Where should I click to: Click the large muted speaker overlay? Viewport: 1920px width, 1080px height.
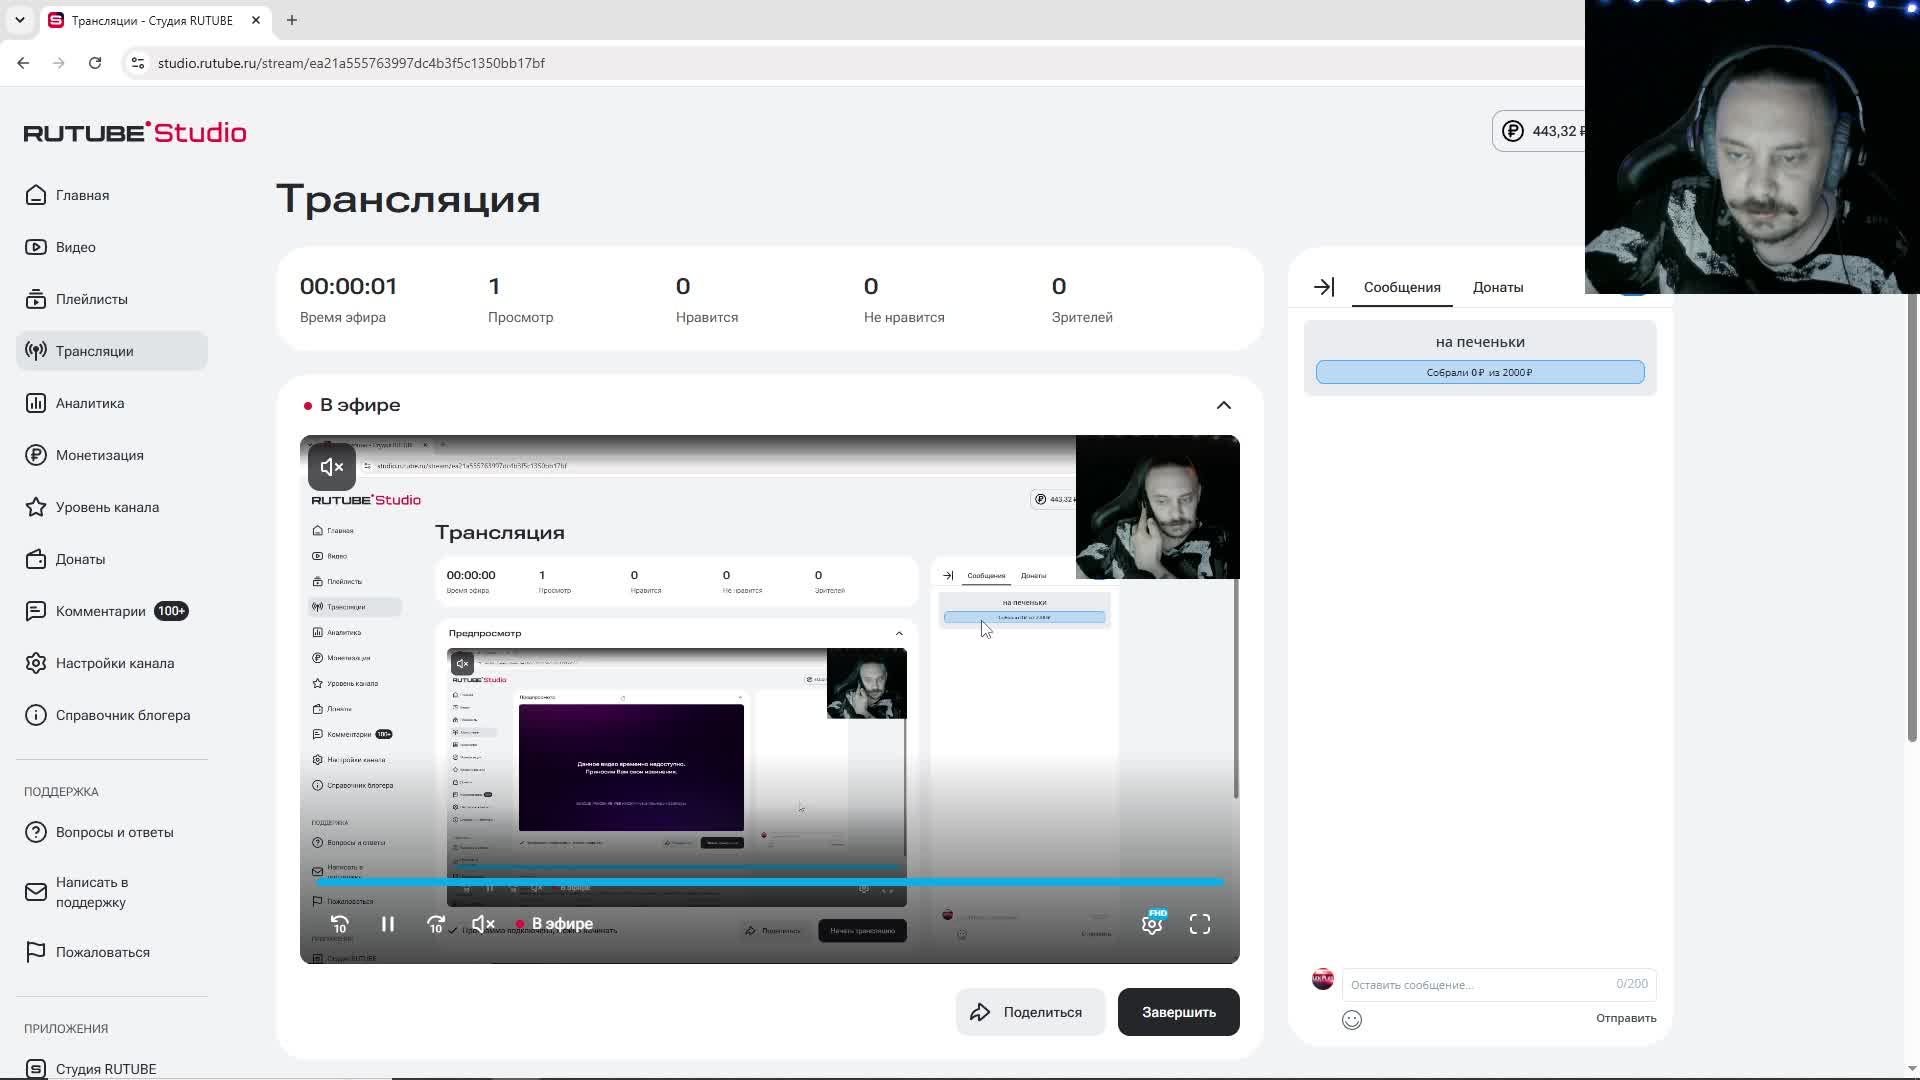[332, 467]
